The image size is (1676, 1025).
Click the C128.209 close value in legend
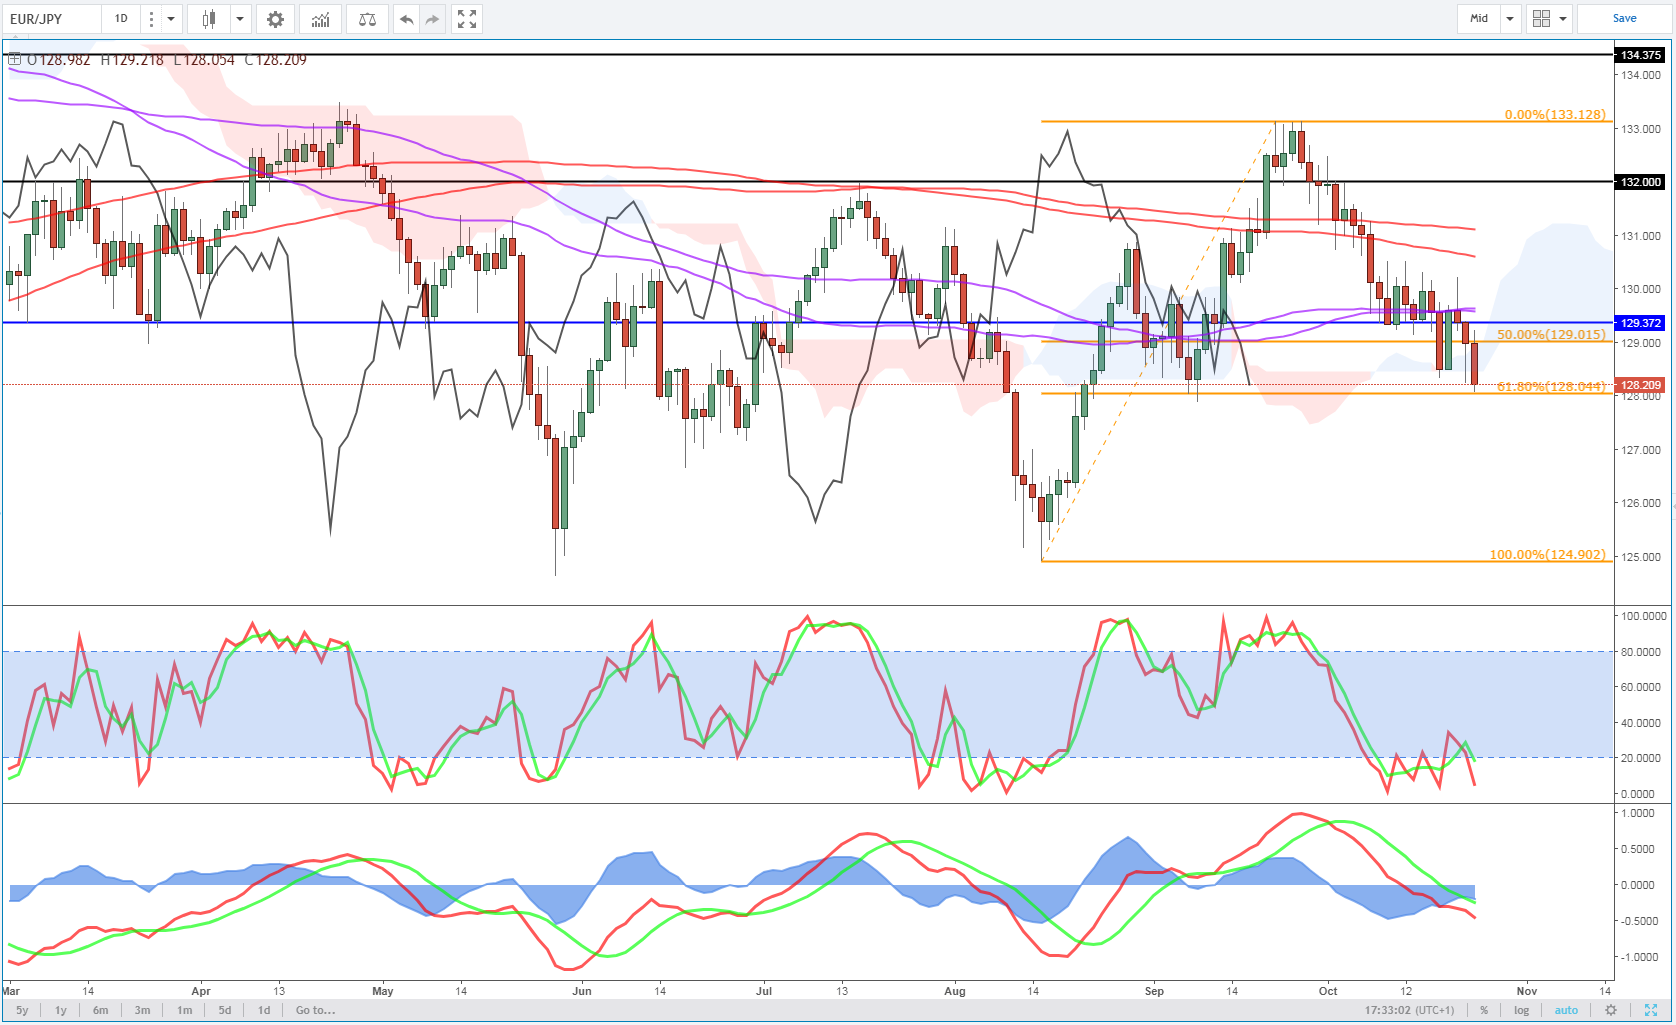pyautogui.click(x=276, y=60)
